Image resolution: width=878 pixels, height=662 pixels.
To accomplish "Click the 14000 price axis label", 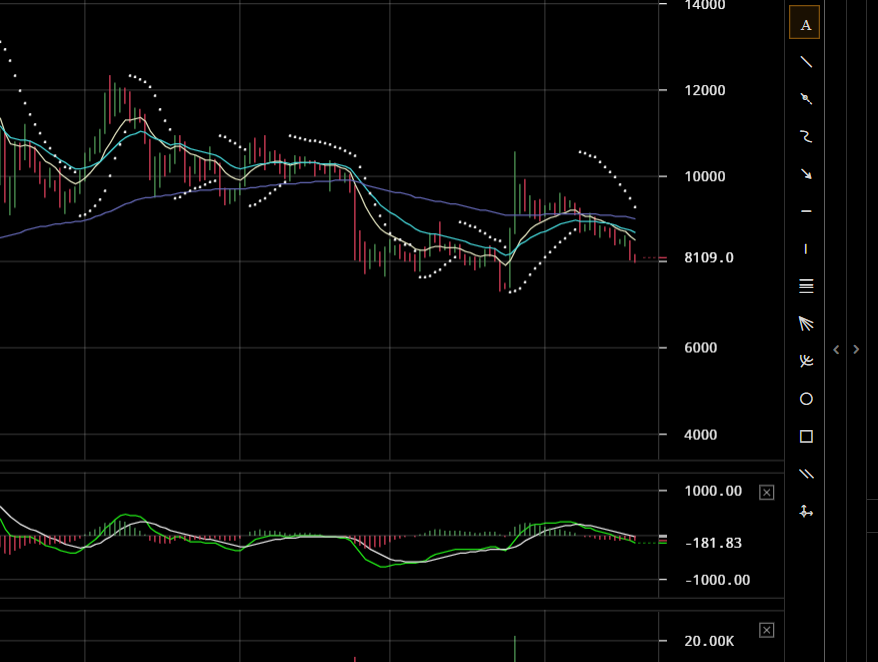I will [x=704, y=5].
